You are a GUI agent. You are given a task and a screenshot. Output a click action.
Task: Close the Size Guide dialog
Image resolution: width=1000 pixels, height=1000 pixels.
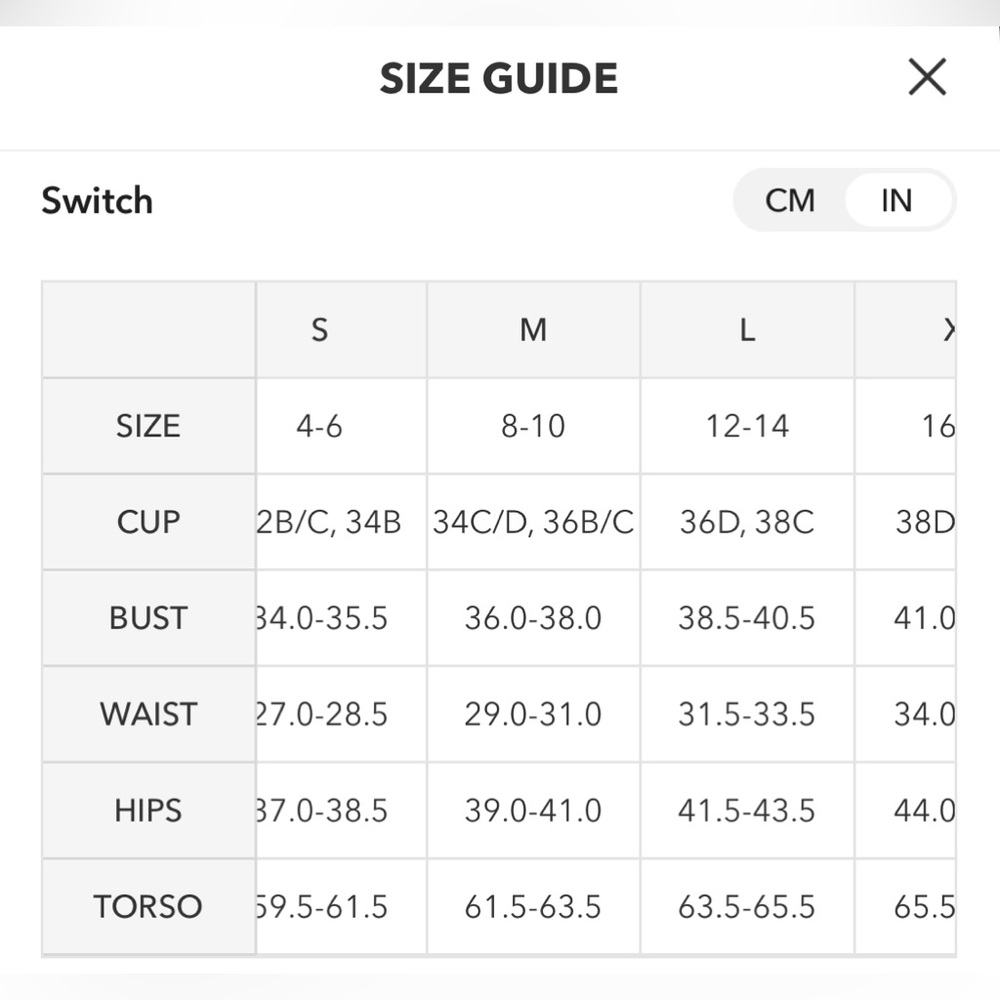point(927,77)
